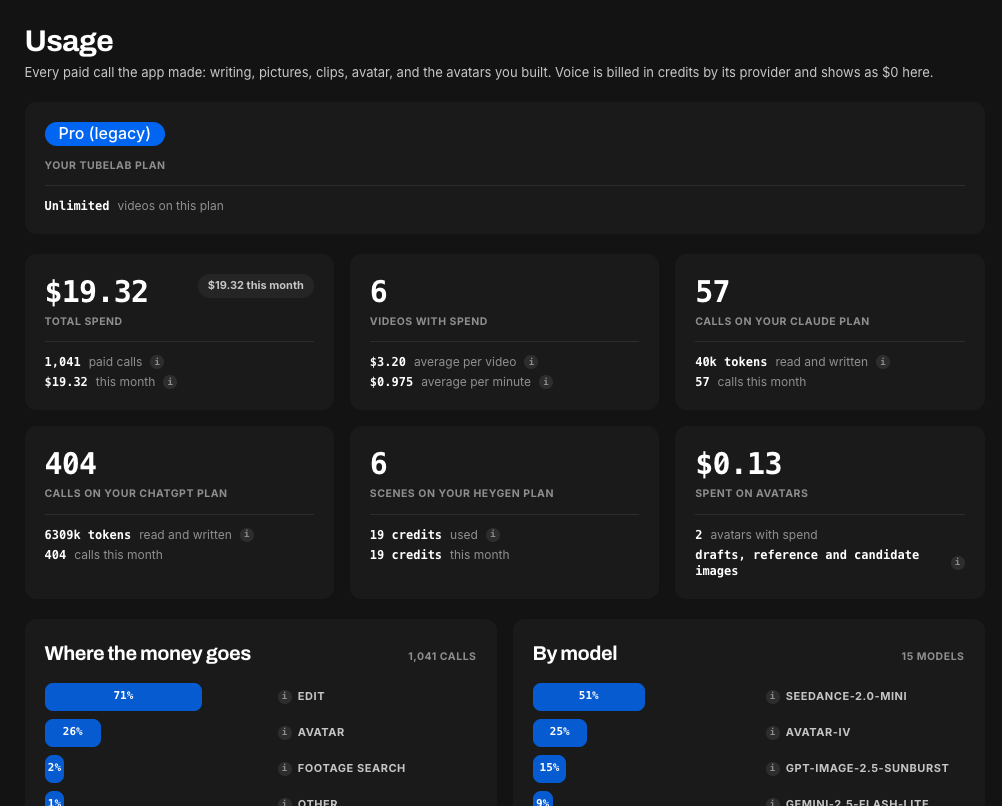Open info icon beside AVATAR category
This screenshot has height=806, width=1002.
pyautogui.click(x=285, y=732)
